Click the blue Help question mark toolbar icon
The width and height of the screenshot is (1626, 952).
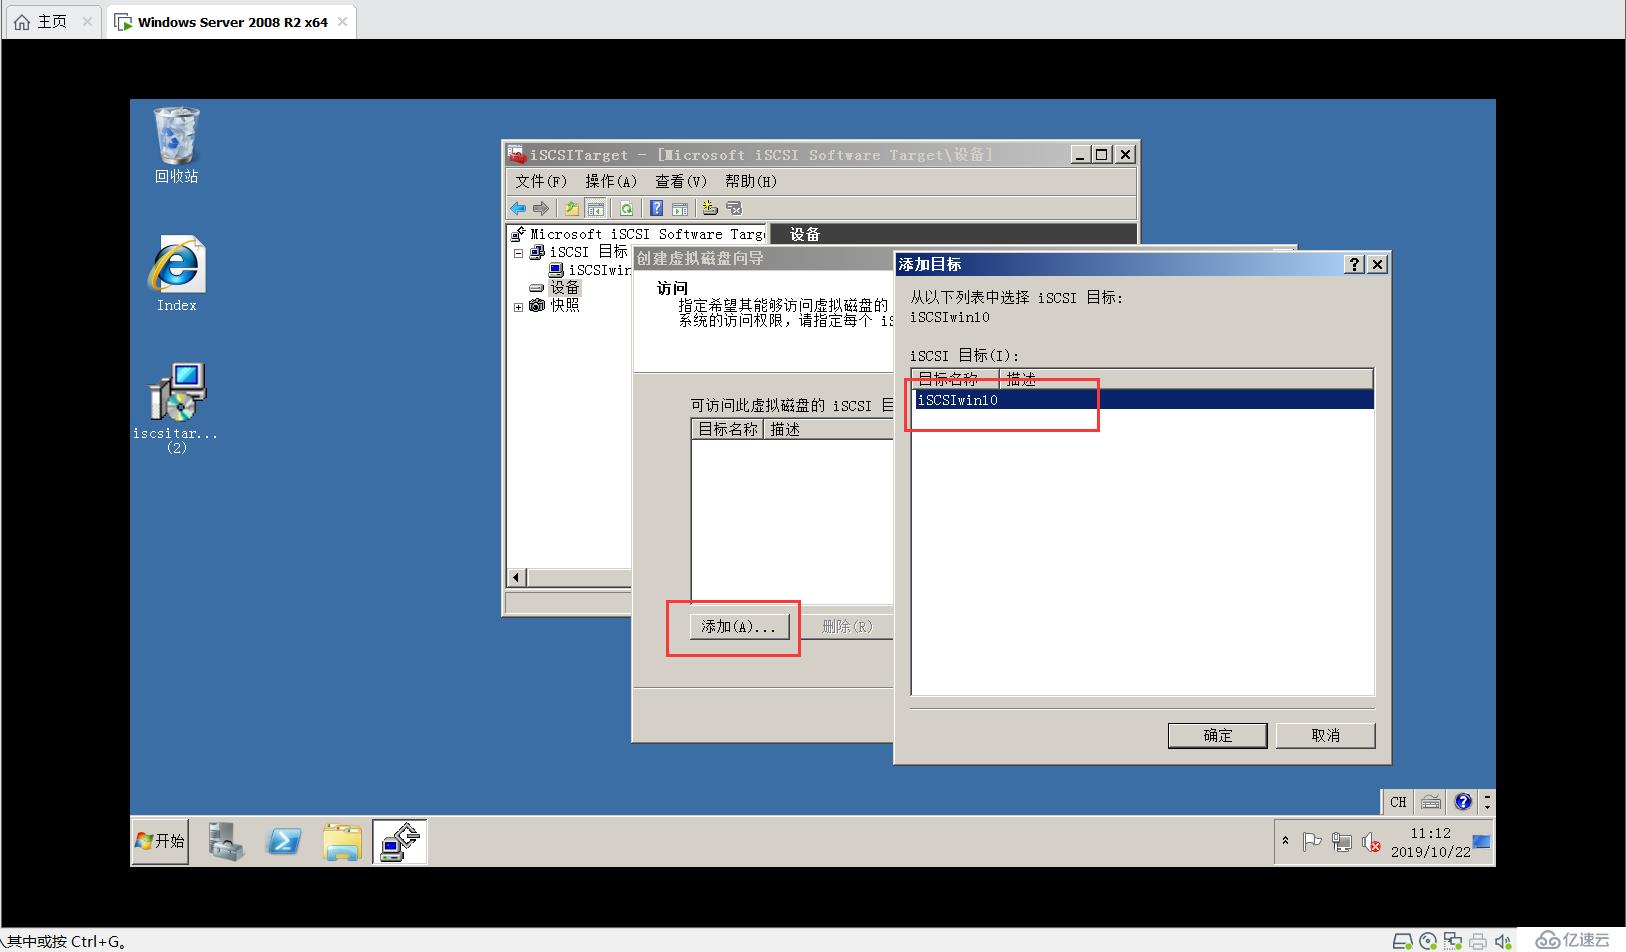pyautogui.click(x=656, y=208)
